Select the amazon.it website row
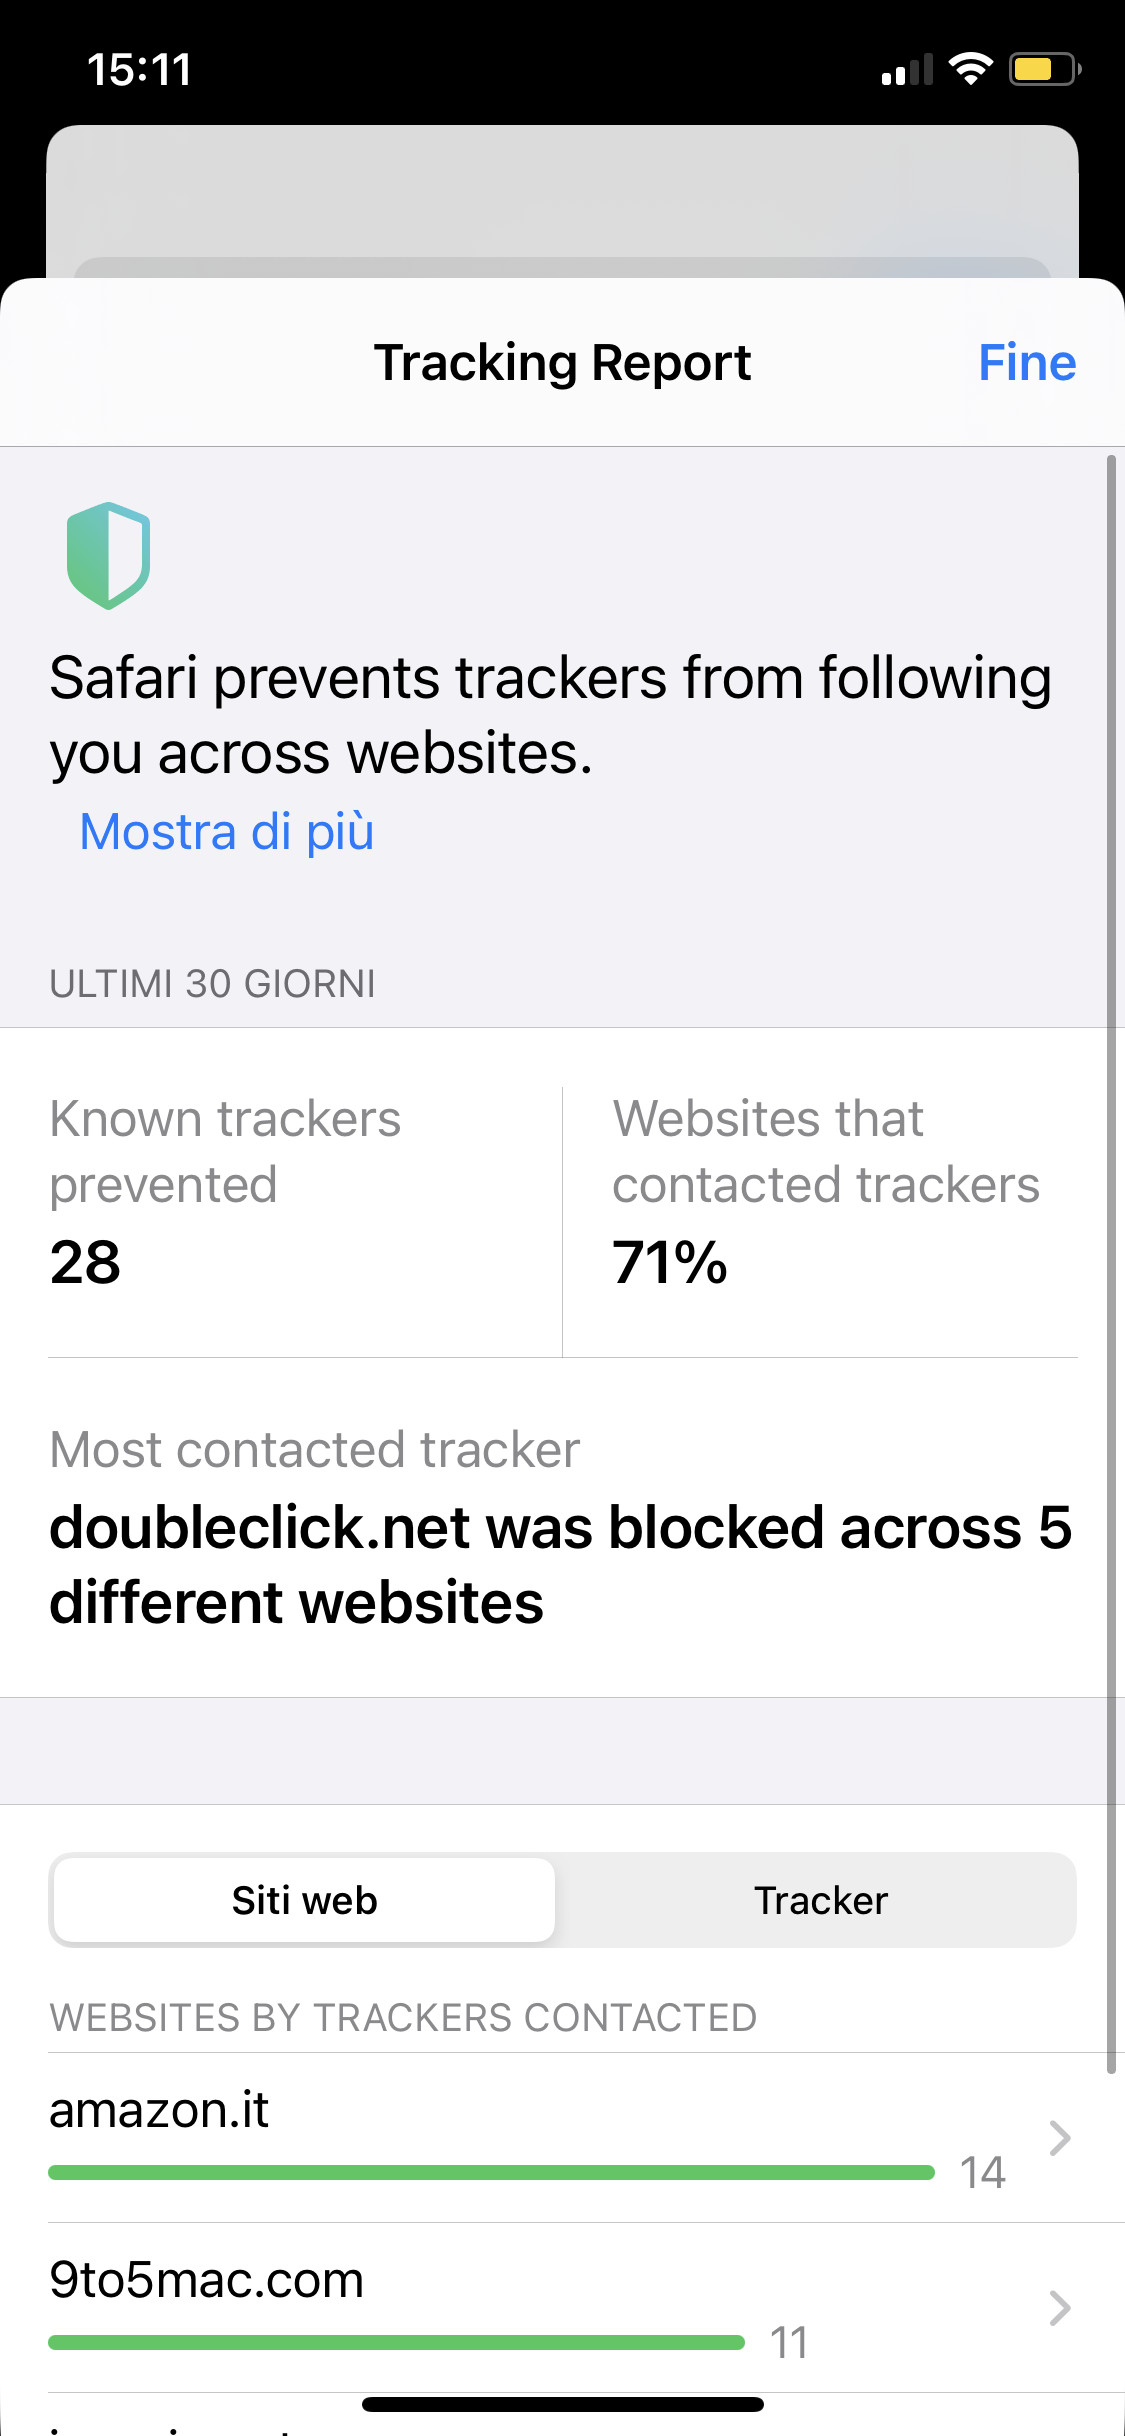 (x=562, y=2138)
